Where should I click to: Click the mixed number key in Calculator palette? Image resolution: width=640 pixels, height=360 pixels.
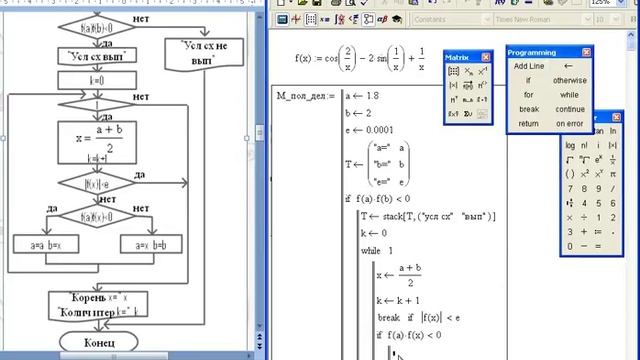[x=570, y=203]
